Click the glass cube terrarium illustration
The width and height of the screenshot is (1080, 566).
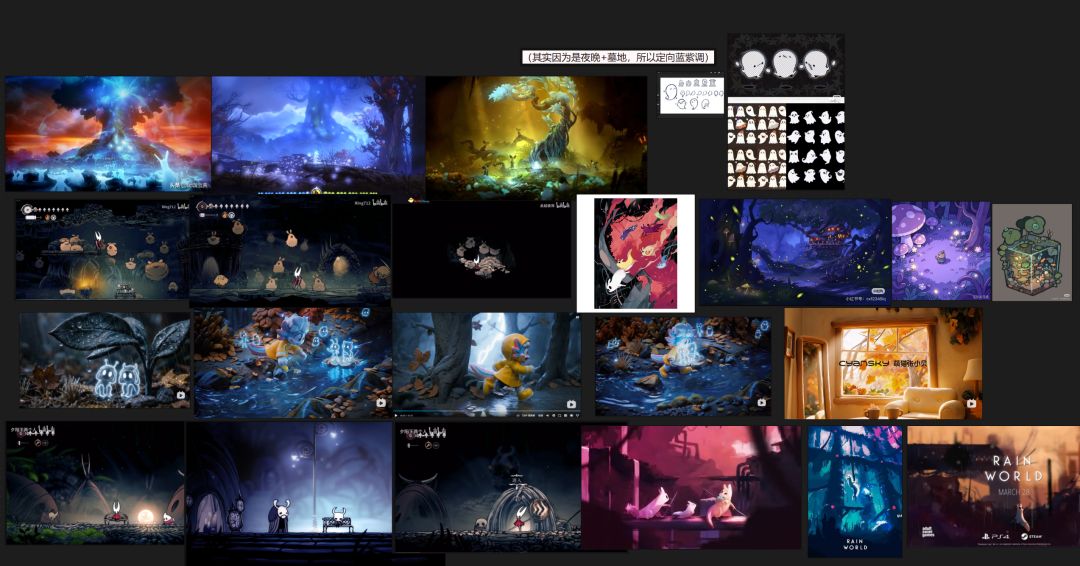(1032, 252)
